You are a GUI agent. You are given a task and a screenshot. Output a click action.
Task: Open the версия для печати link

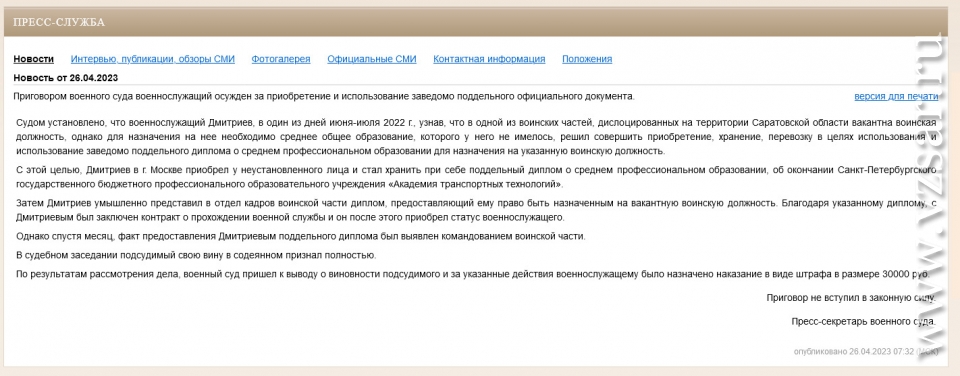tap(896, 96)
